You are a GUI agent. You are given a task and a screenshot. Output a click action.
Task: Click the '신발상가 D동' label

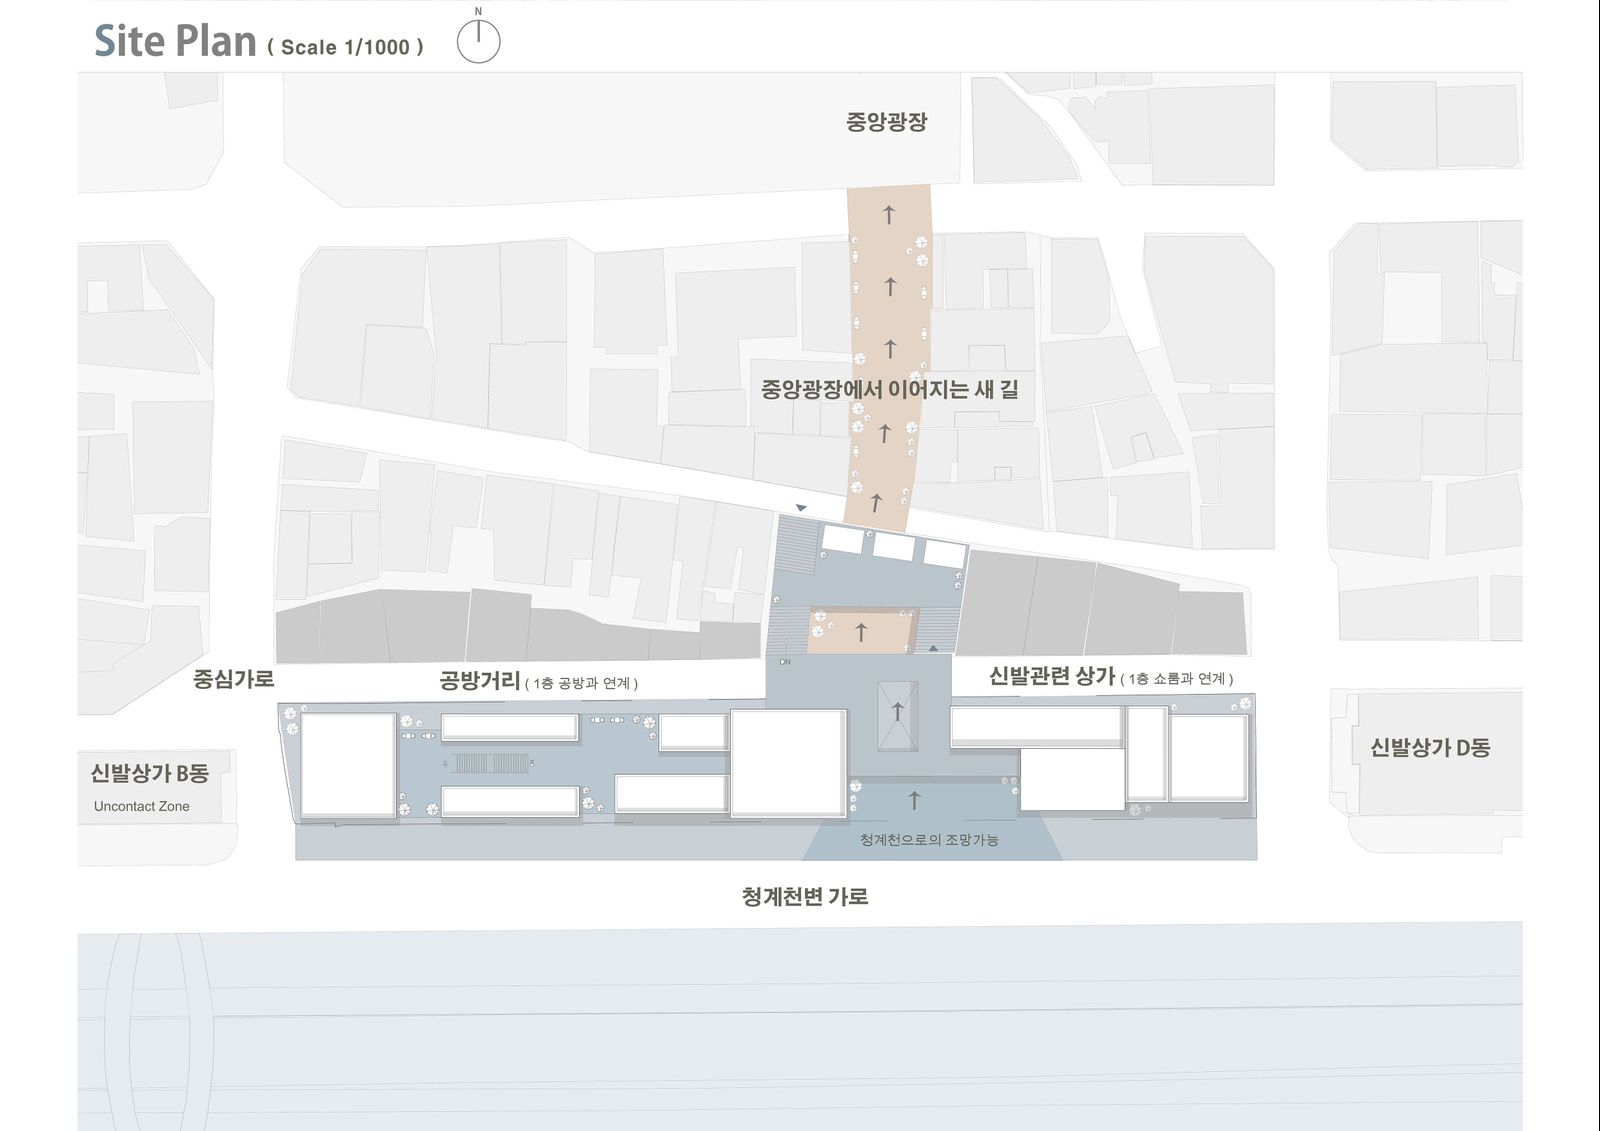pyautogui.click(x=1430, y=748)
